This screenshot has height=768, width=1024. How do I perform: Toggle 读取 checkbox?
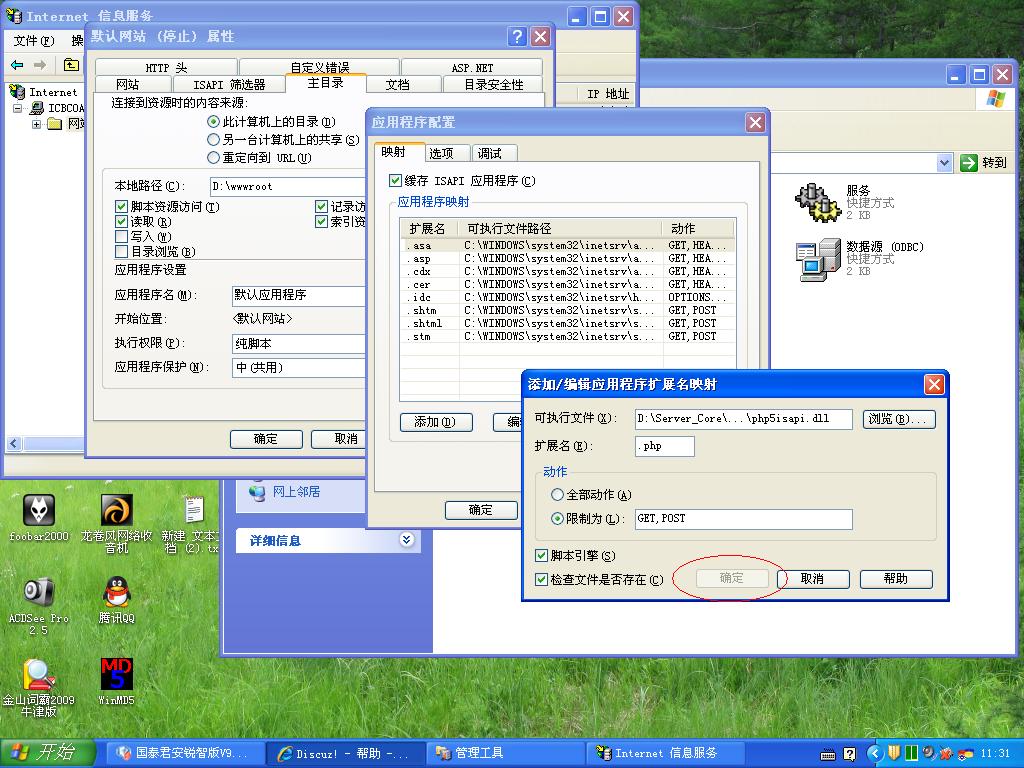click(x=121, y=221)
